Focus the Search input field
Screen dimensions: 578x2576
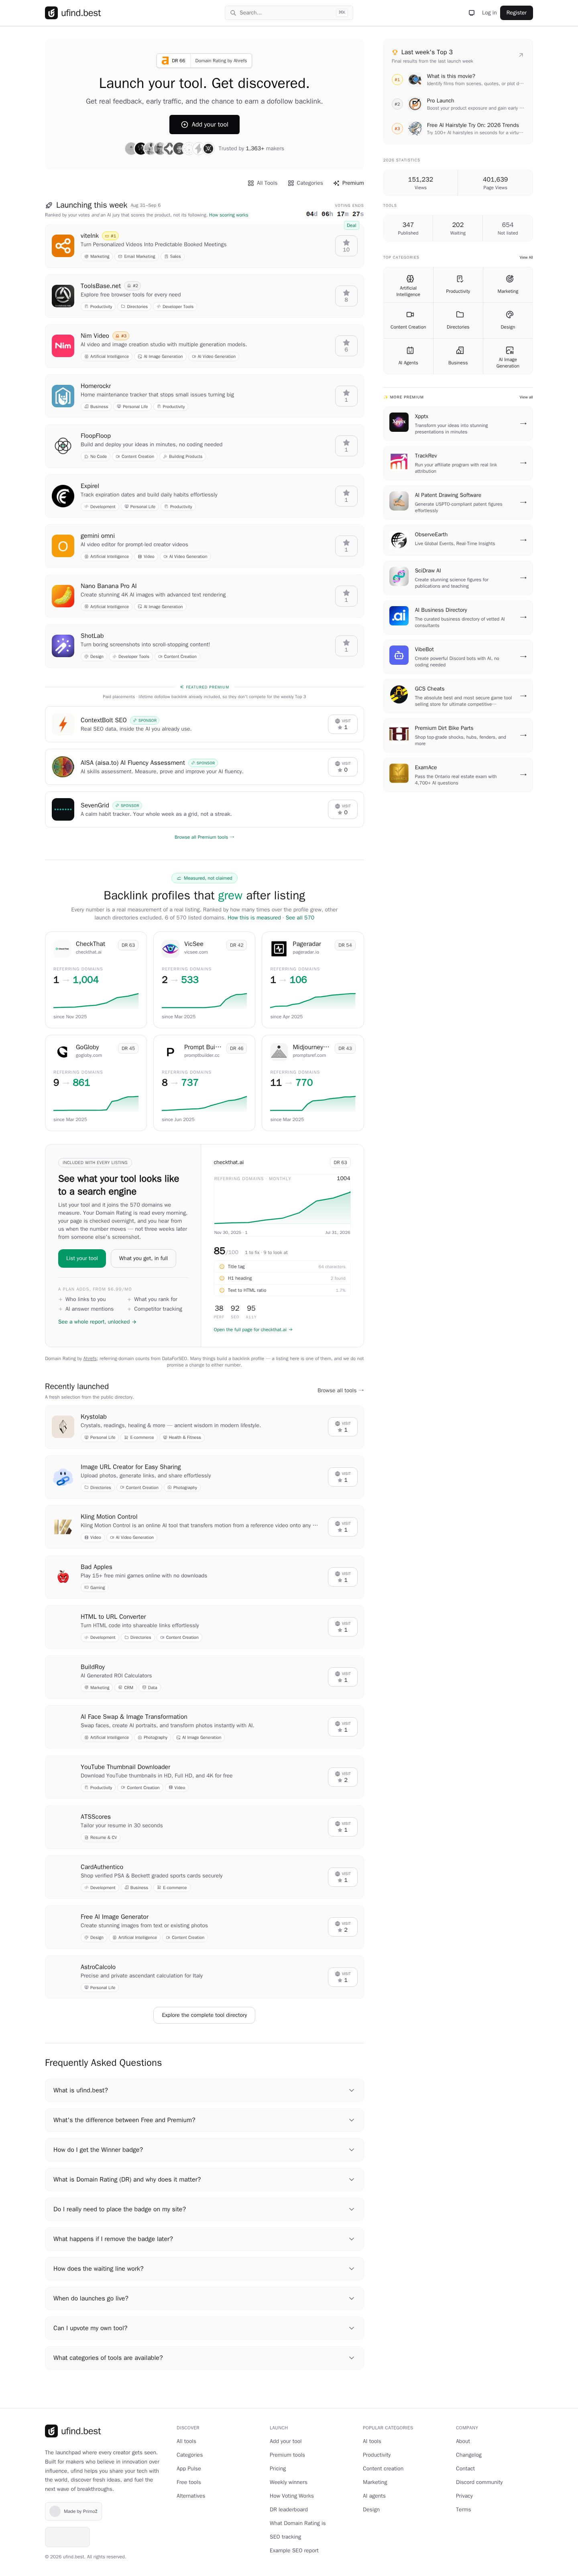click(288, 13)
